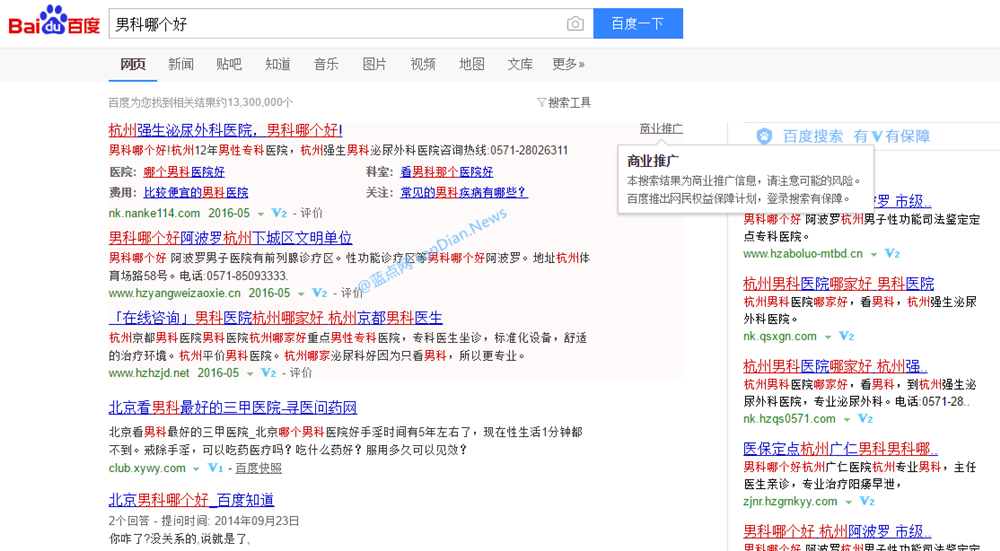
Task: Expand dropdown arrow for club.xywy.com
Action: 196,469
